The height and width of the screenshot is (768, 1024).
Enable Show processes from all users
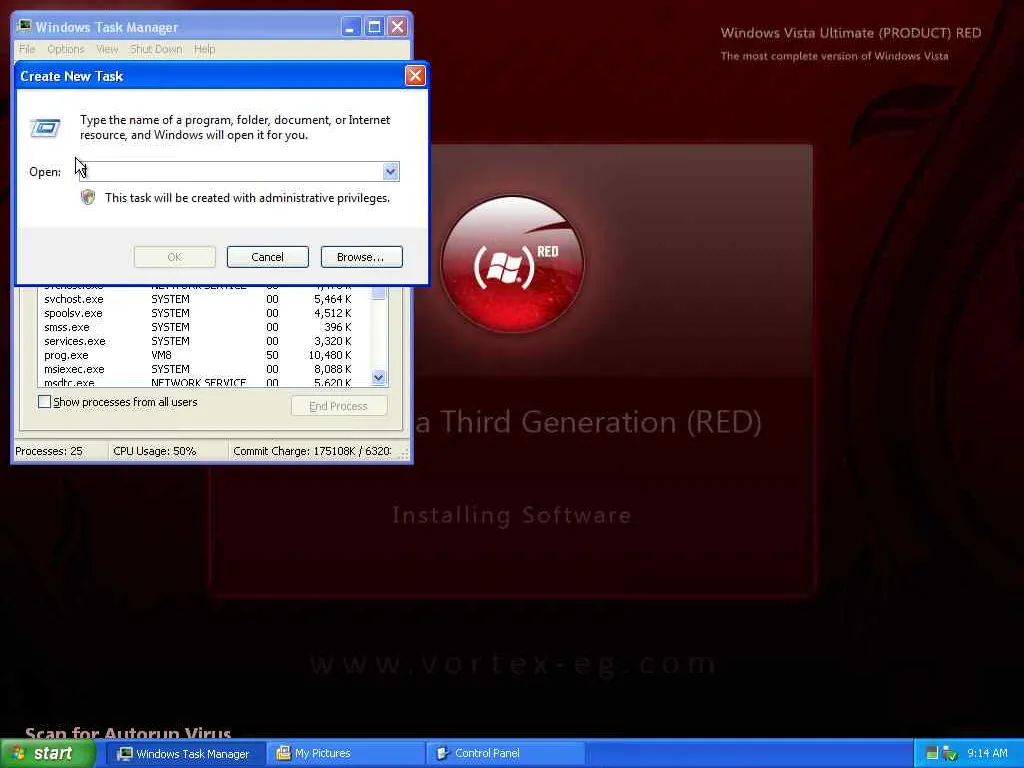[x=44, y=402]
